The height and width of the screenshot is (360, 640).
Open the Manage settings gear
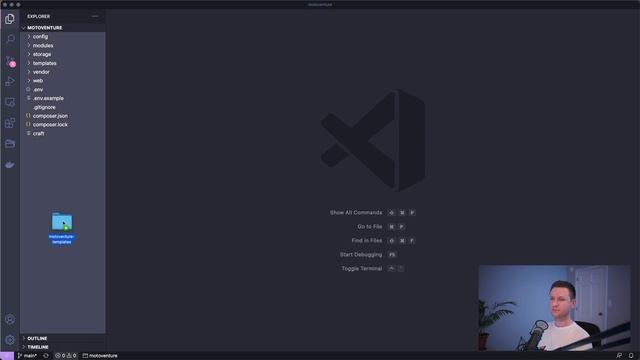(x=10, y=340)
